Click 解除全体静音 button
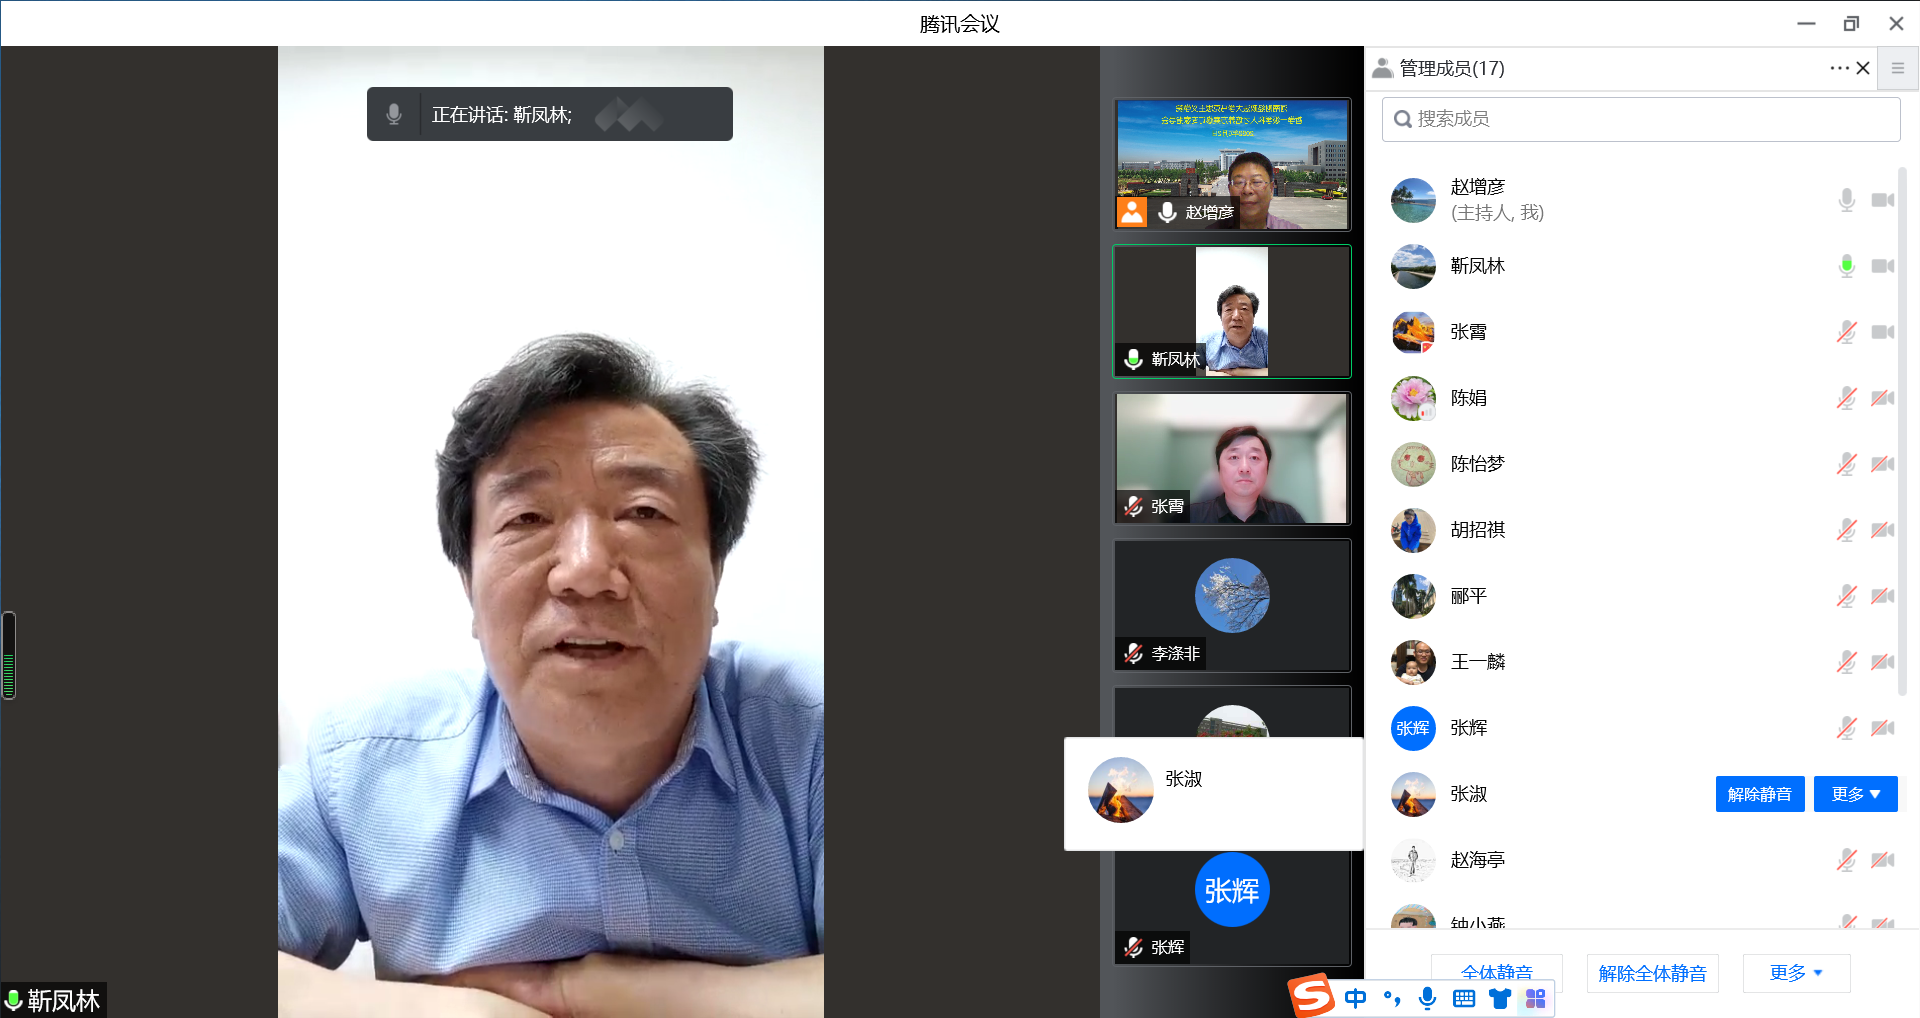The image size is (1920, 1018). (x=1653, y=973)
